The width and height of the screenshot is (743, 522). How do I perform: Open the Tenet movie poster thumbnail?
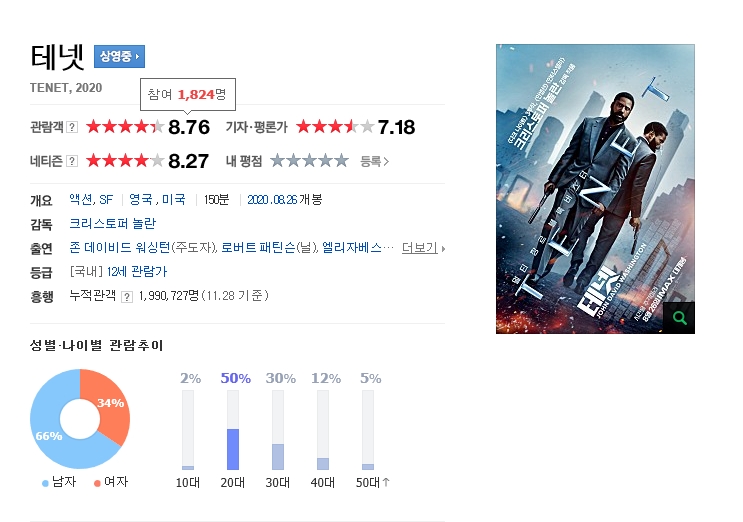pyautogui.click(x=595, y=189)
